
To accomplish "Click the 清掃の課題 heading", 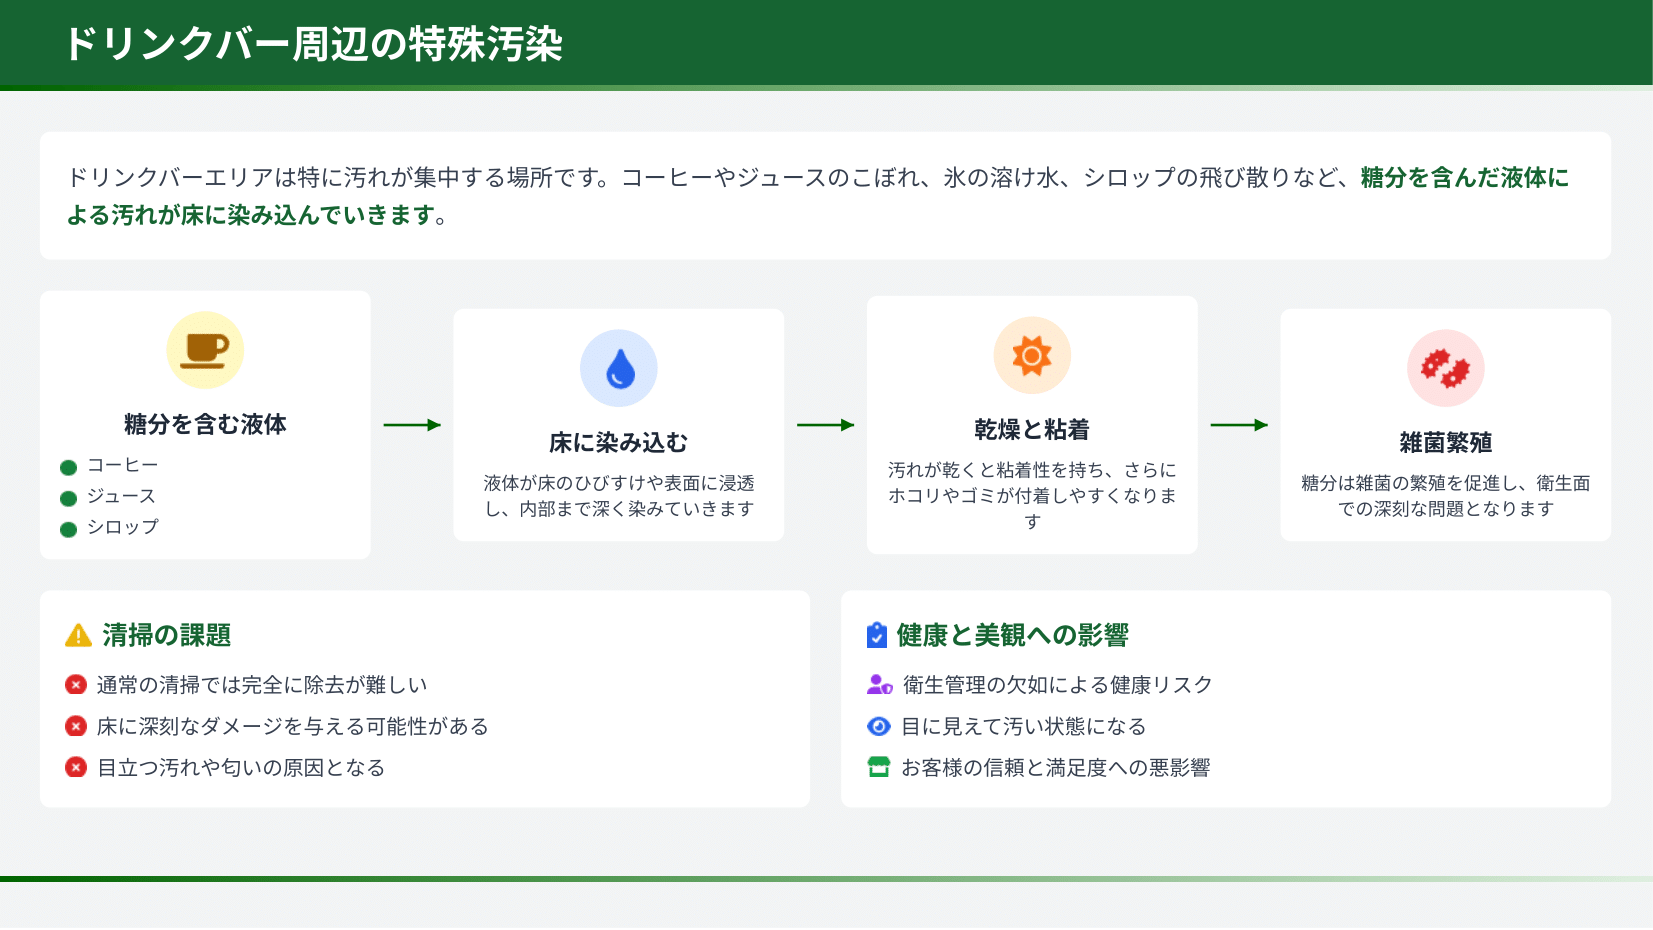I will [167, 635].
